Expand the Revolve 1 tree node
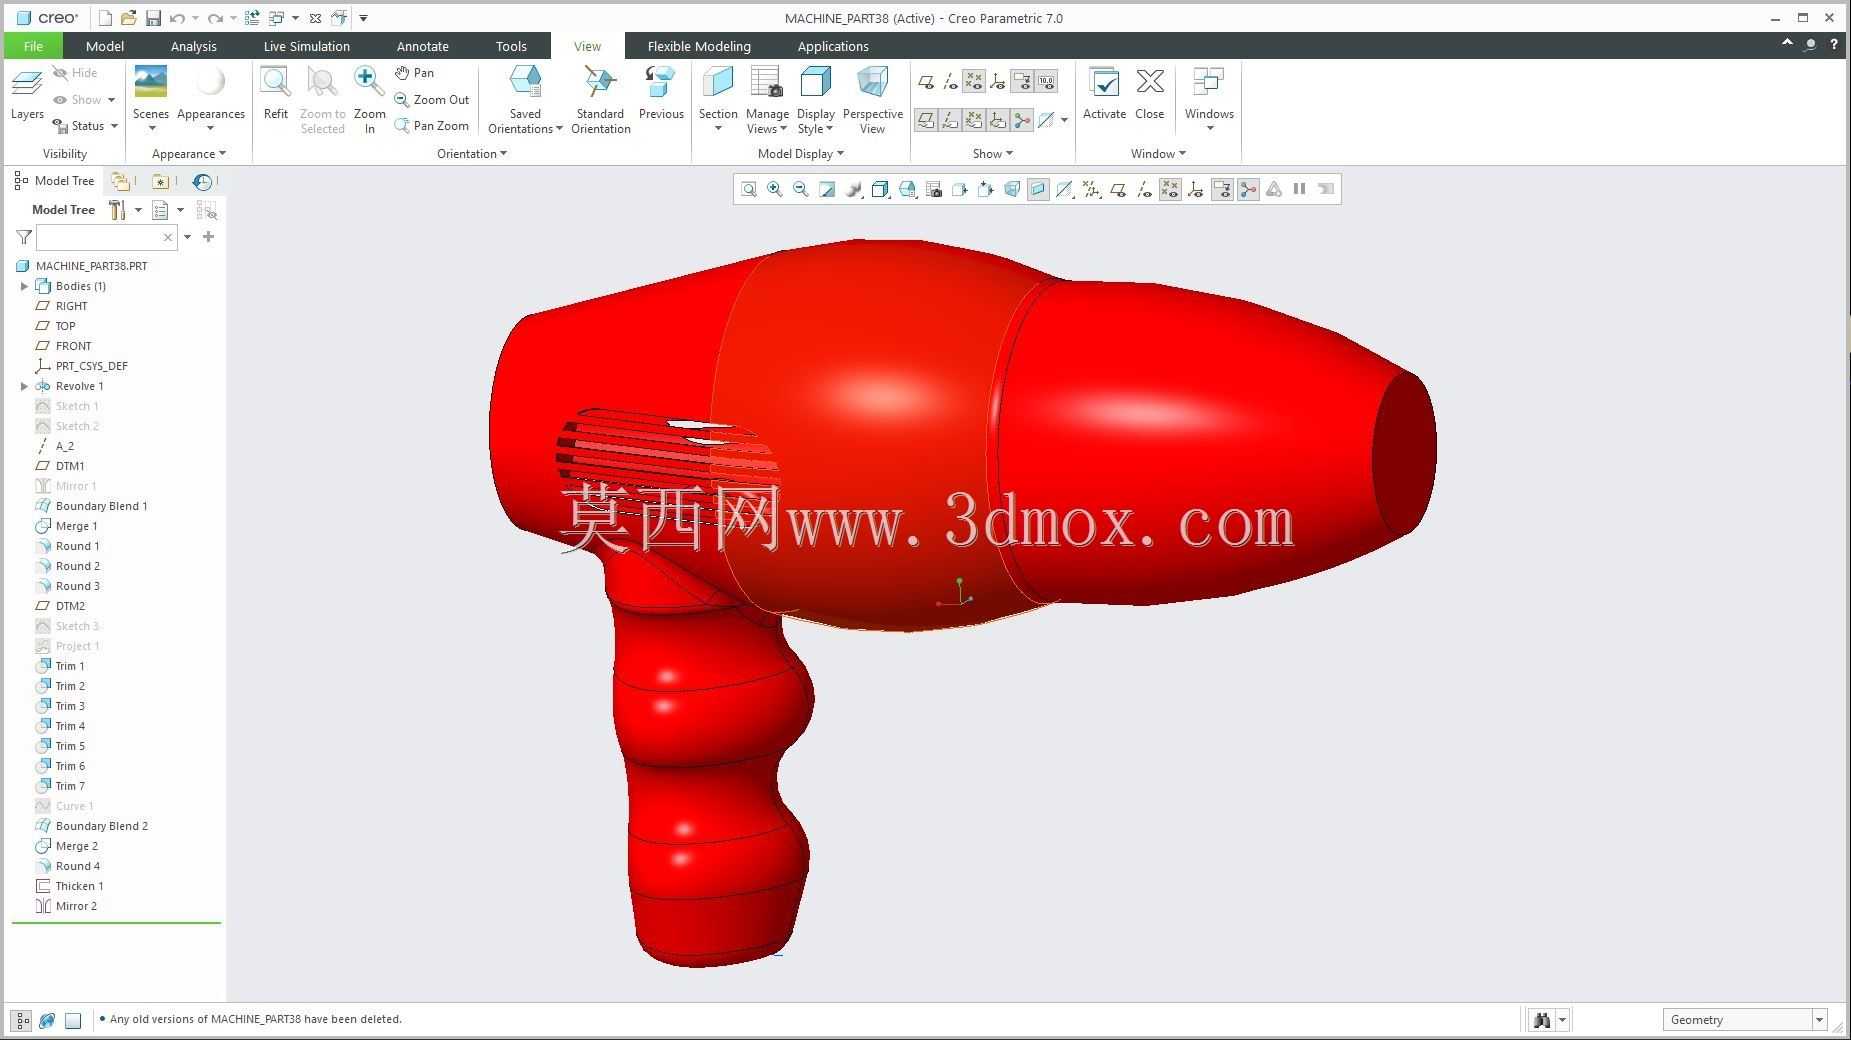This screenshot has height=1040, width=1851. [x=24, y=386]
